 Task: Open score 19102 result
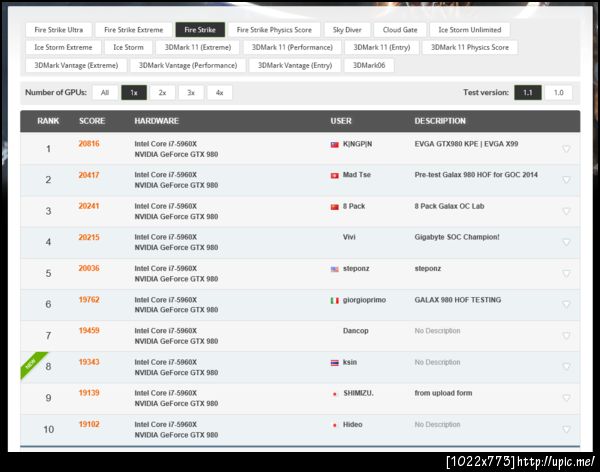(x=89, y=424)
